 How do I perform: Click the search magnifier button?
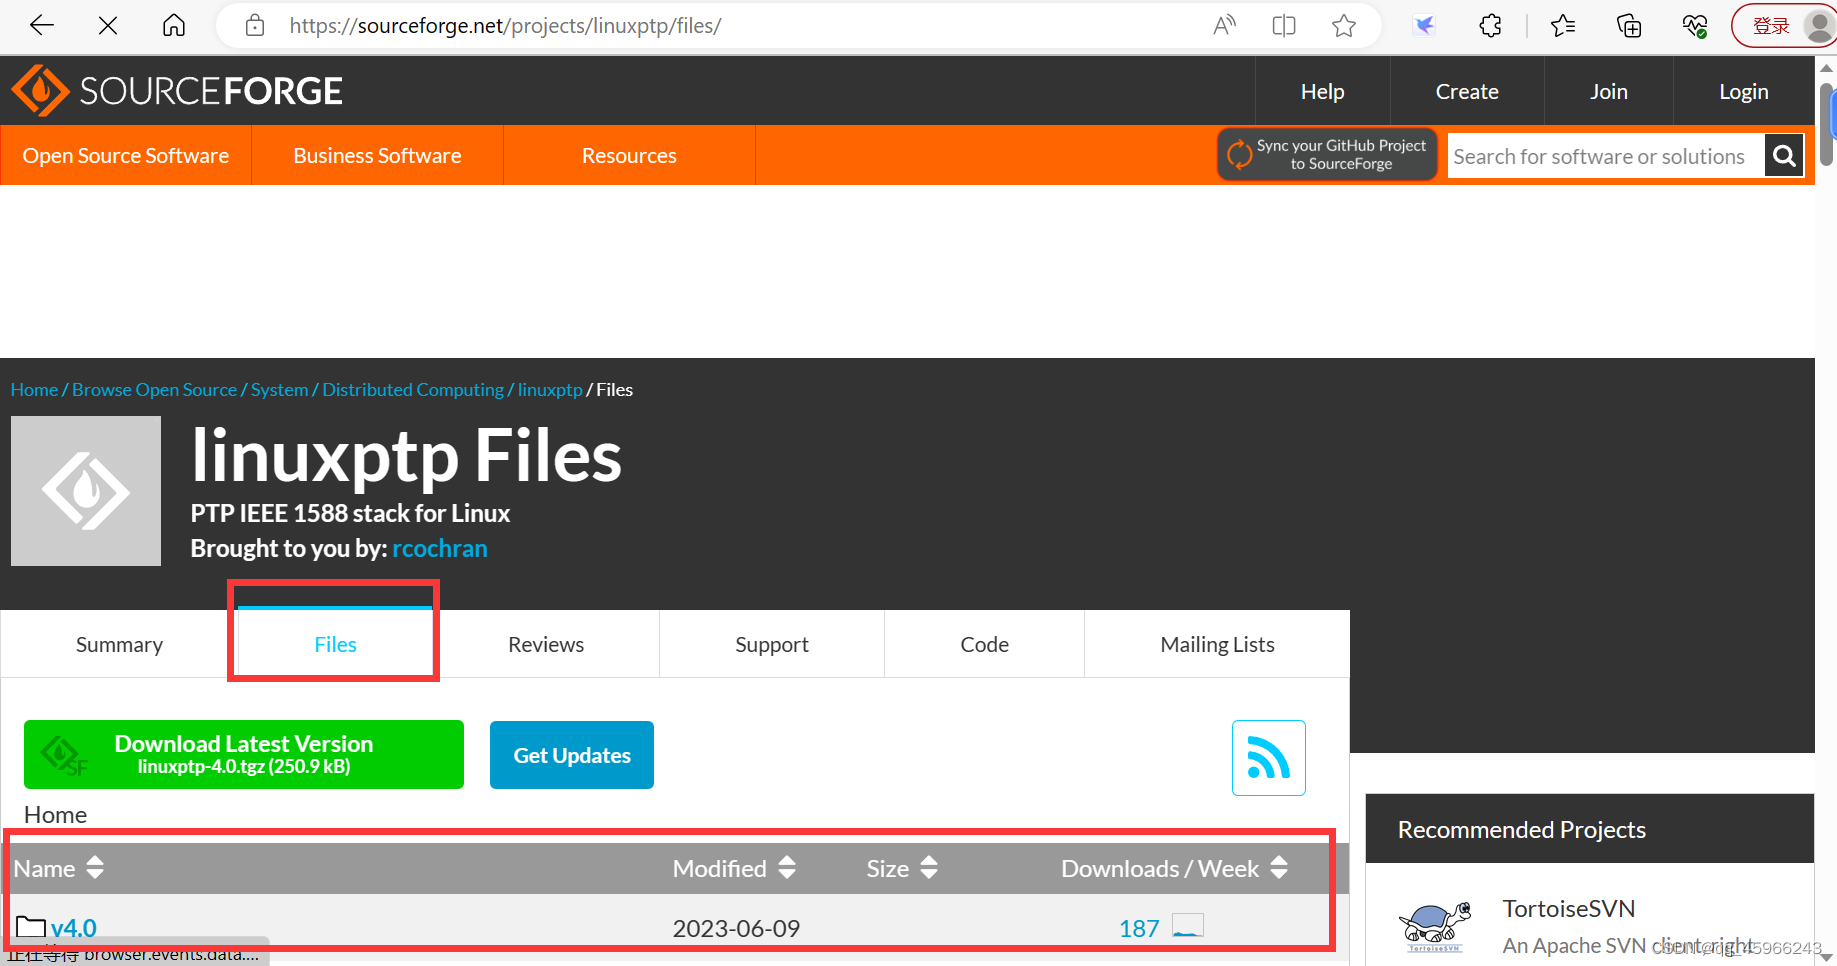coord(1784,155)
